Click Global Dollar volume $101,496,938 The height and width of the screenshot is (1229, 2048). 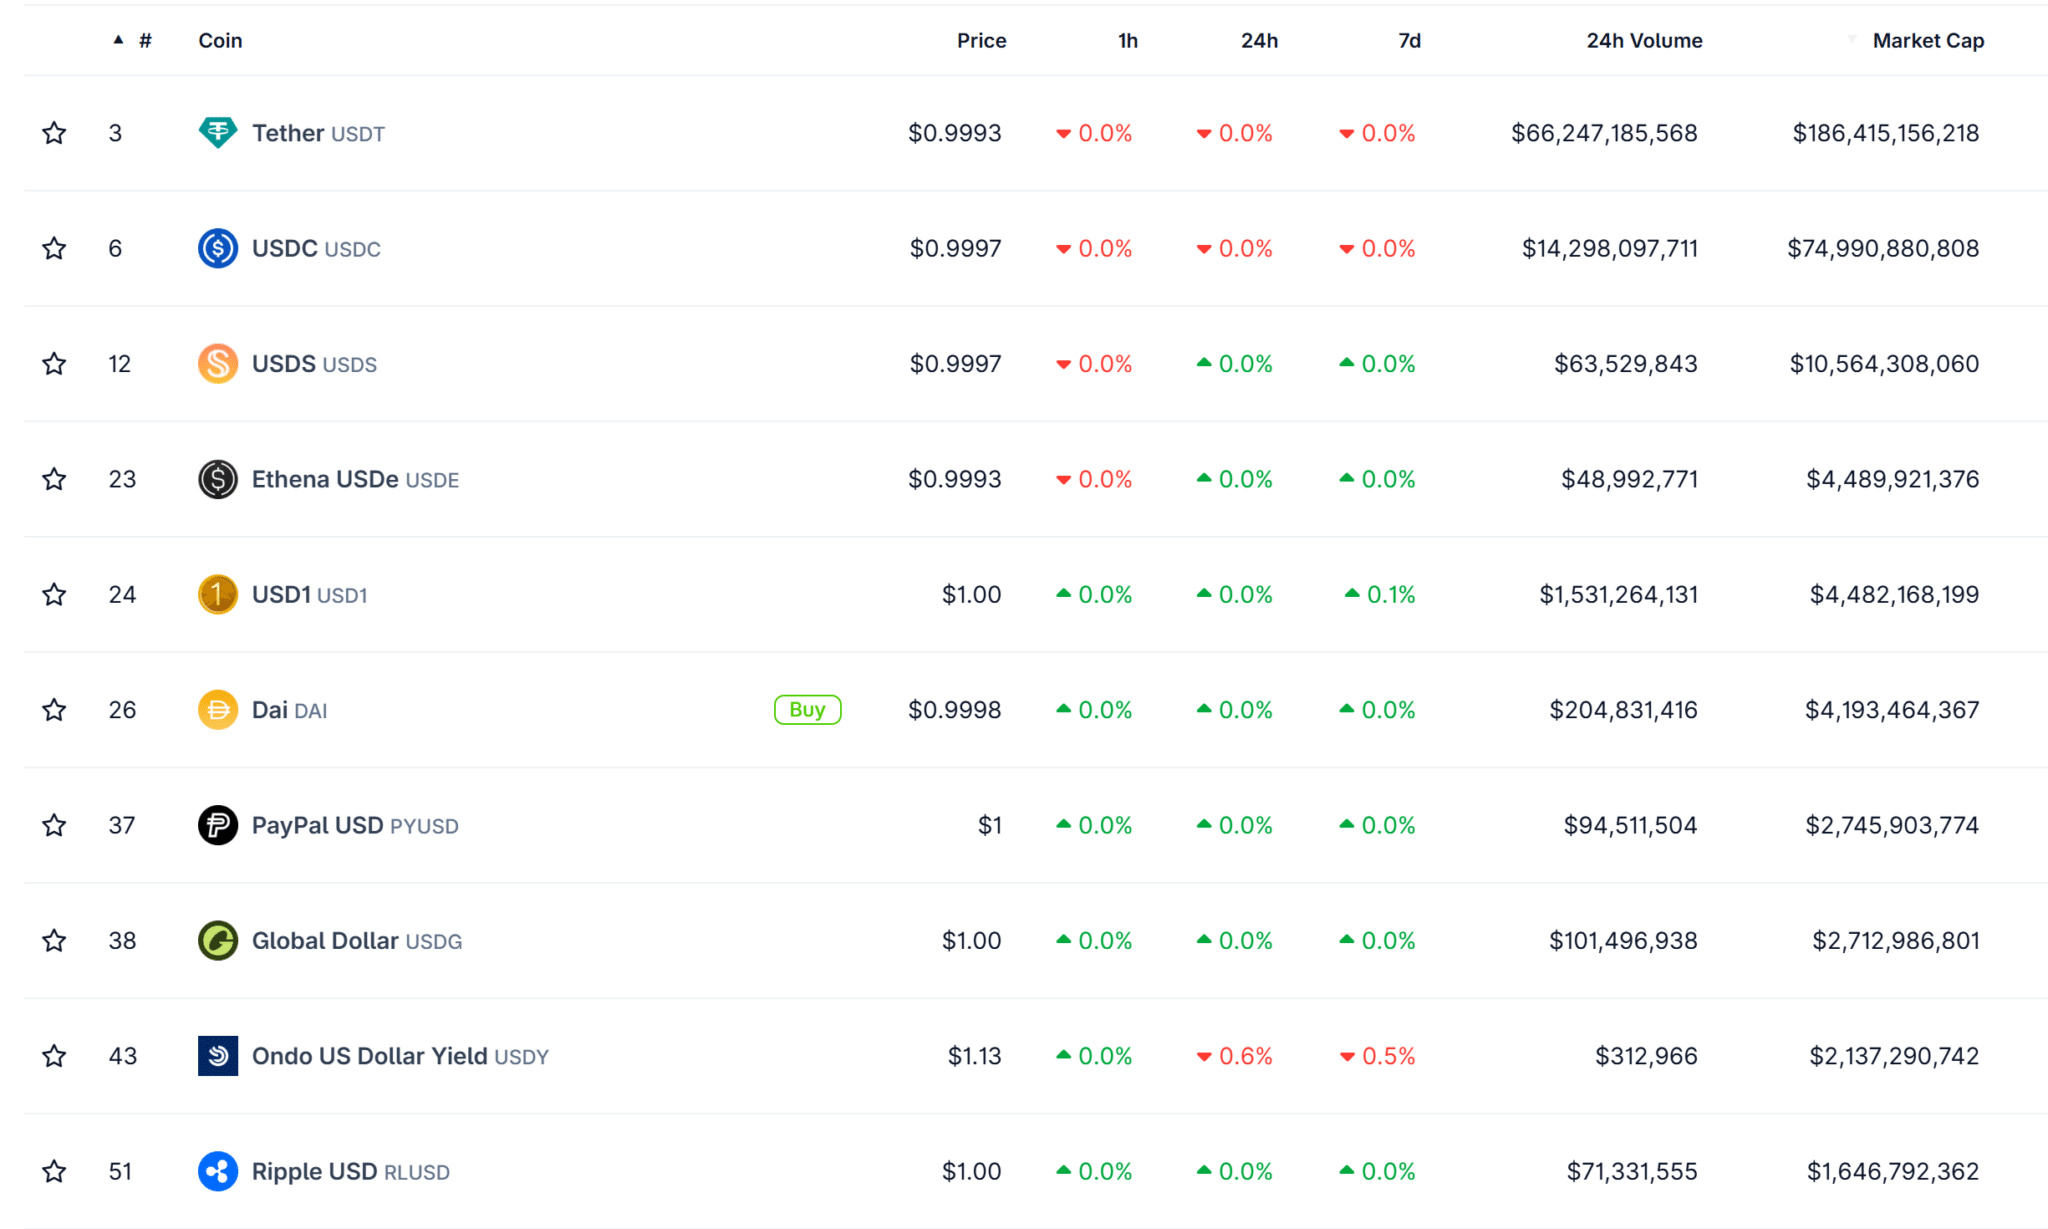point(1623,941)
